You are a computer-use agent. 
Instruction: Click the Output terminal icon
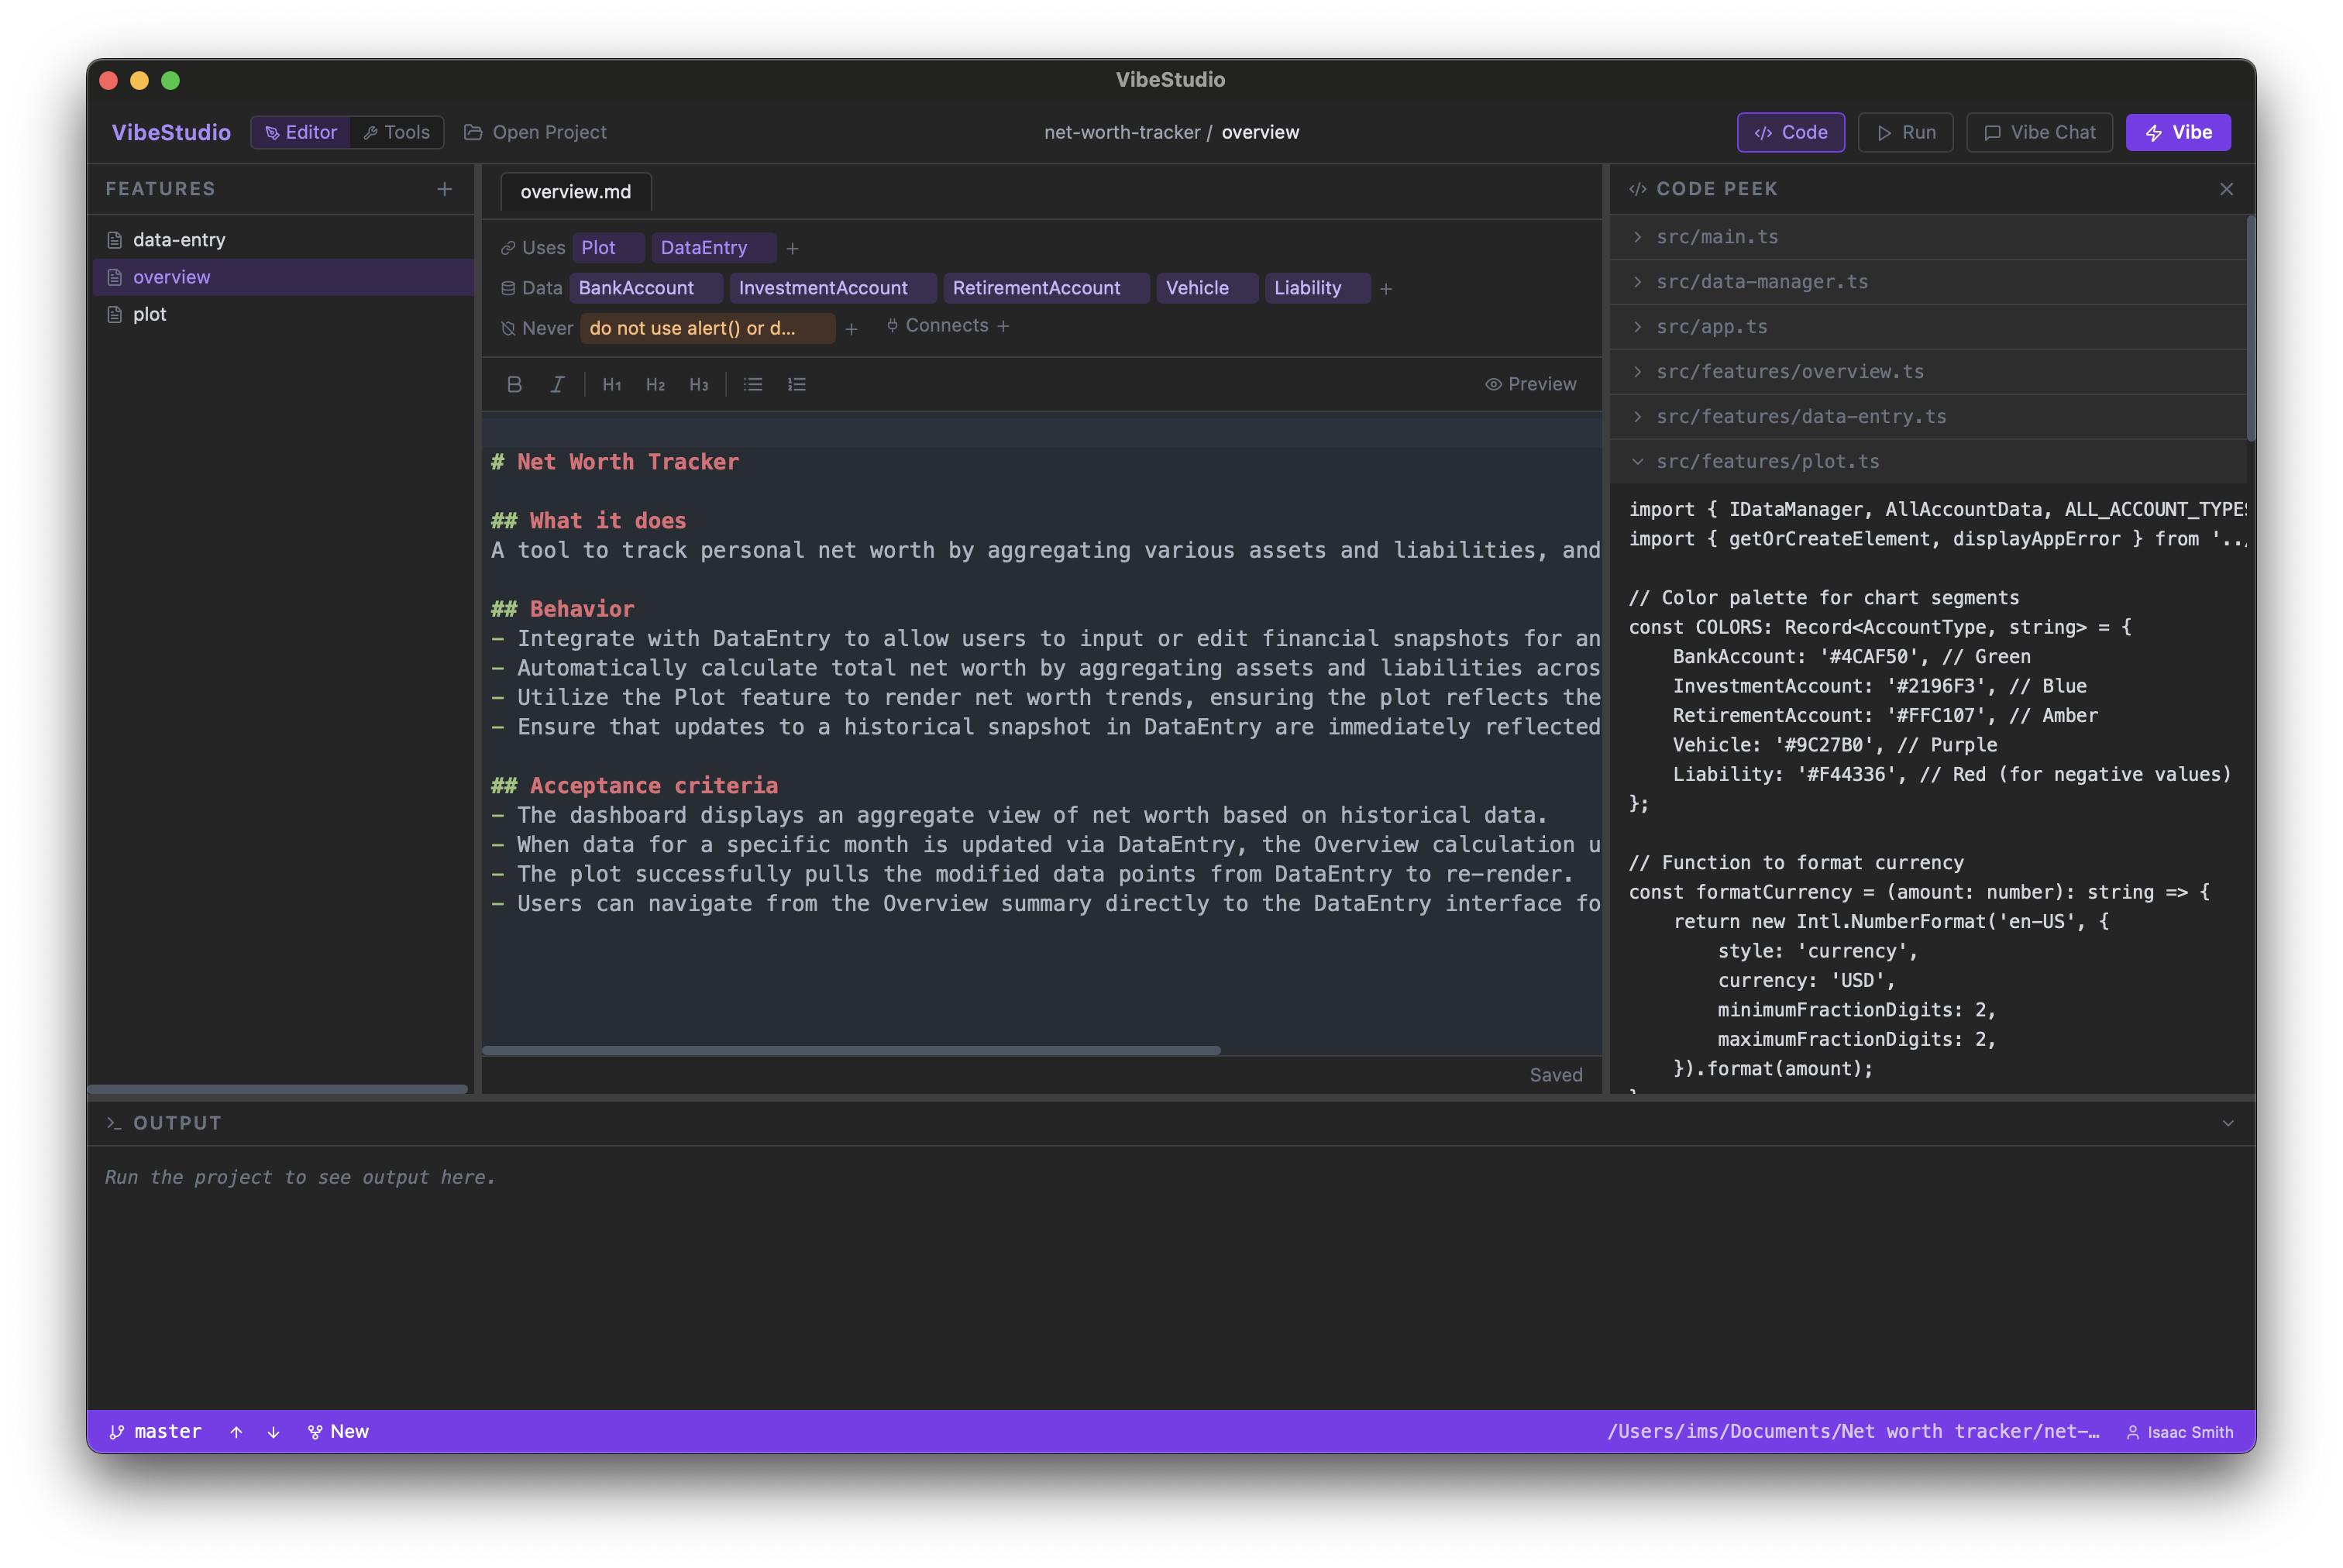pos(114,1123)
